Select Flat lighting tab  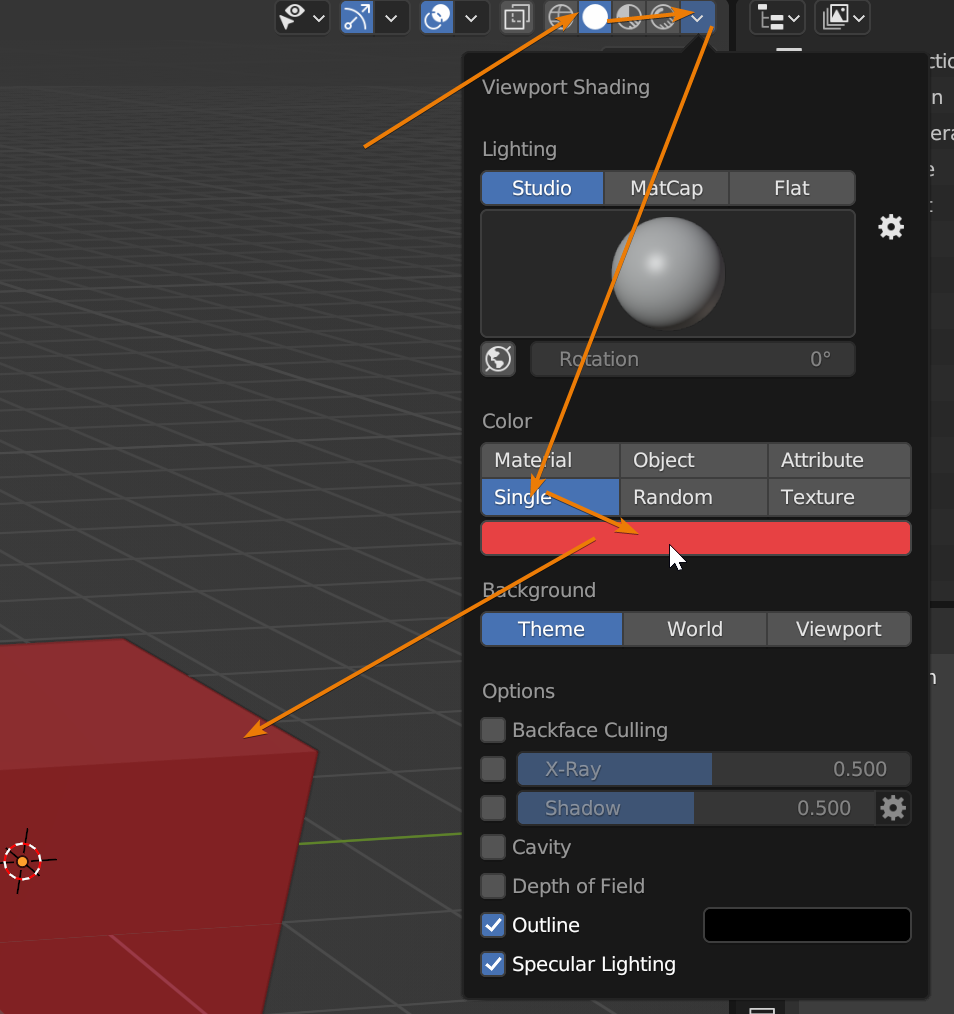pyautogui.click(x=791, y=188)
